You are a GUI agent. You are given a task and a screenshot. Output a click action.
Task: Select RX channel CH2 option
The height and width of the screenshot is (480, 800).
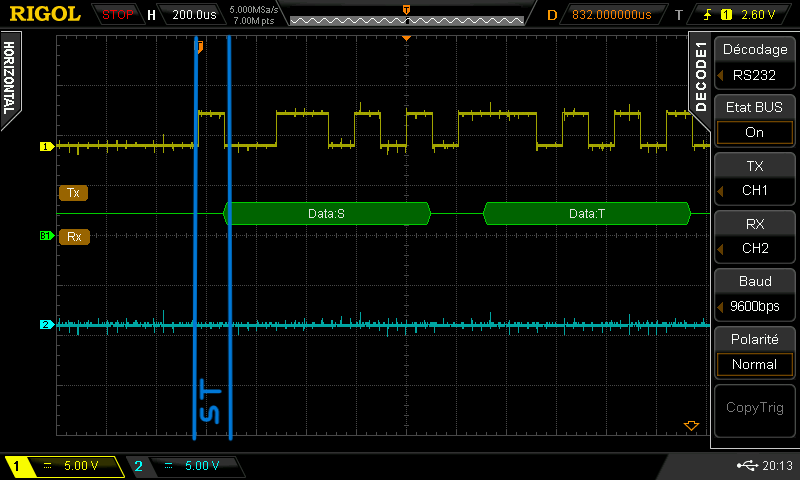click(754, 237)
